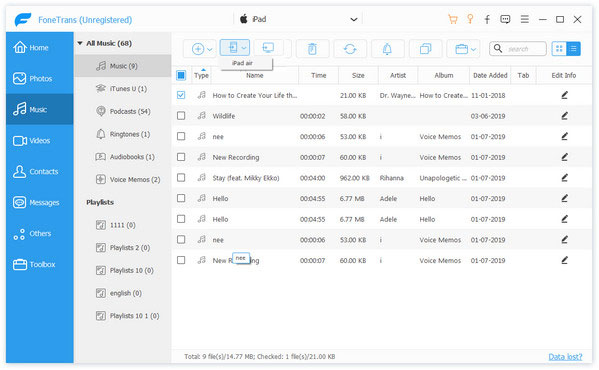Open Messages in sidebar
Viewport: 599px width, 370px height.
pyautogui.click(x=40, y=202)
